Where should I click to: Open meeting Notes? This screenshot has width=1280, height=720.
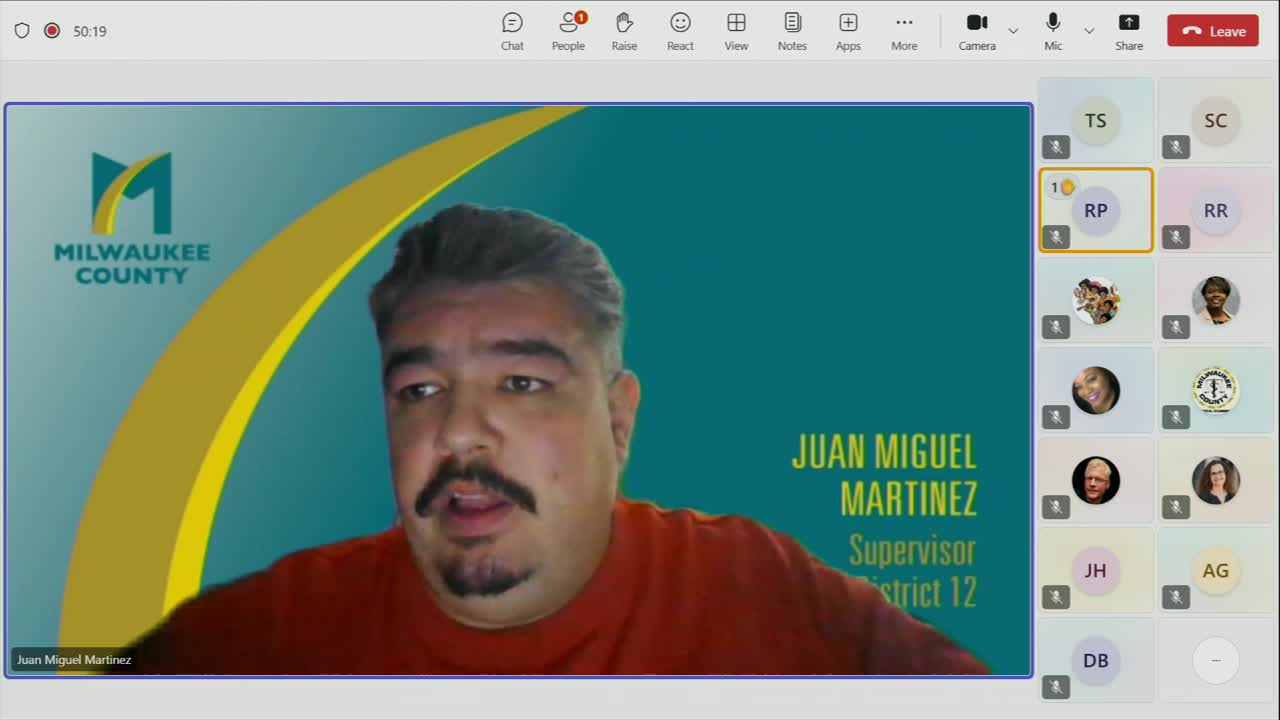pos(792,31)
